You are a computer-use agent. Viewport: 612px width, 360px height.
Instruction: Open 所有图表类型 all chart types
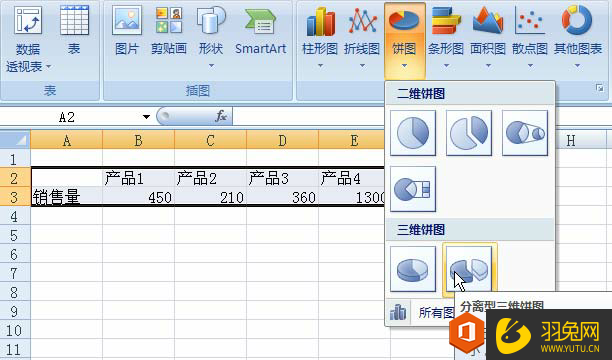tap(422, 312)
